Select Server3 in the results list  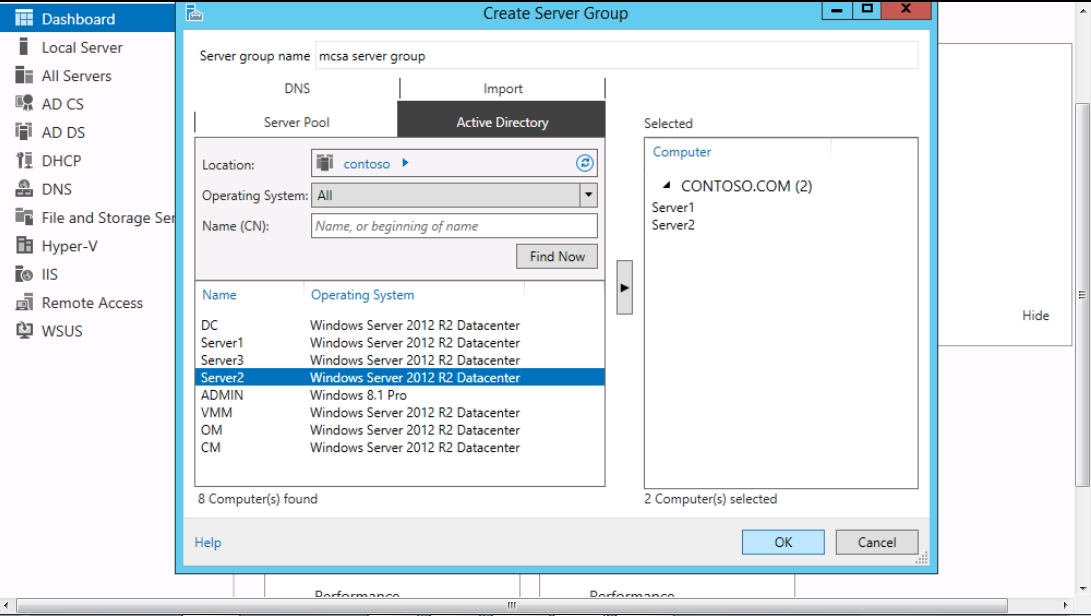[399, 360]
